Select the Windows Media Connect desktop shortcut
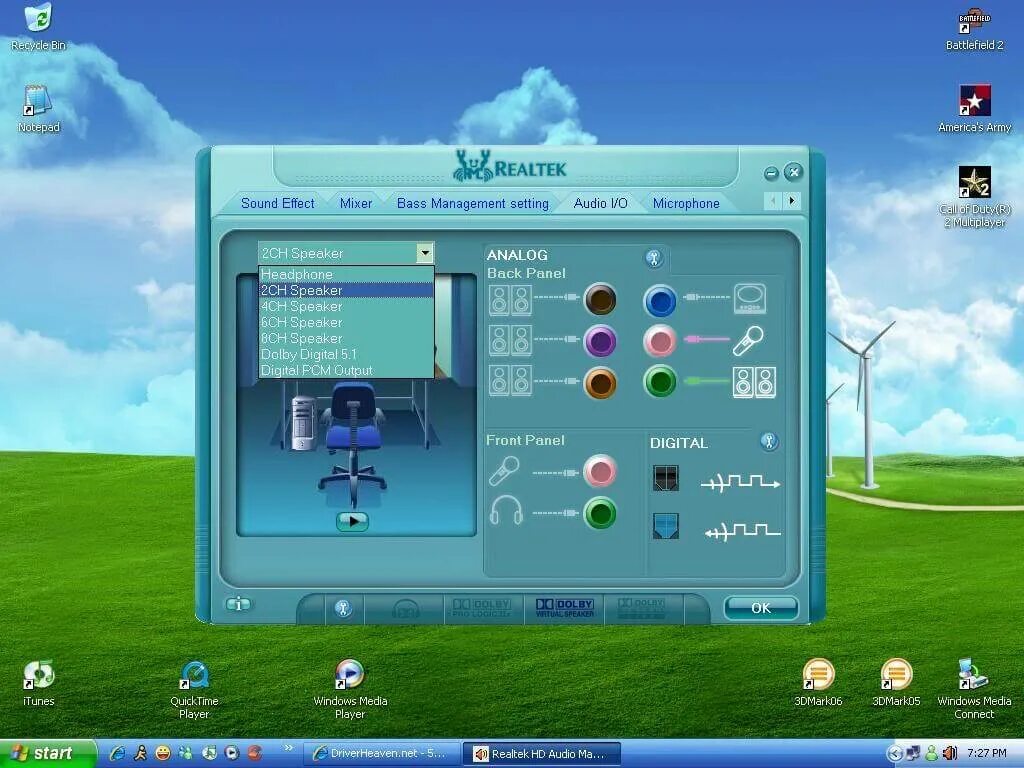This screenshot has height=768, width=1024. tap(974, 690)
